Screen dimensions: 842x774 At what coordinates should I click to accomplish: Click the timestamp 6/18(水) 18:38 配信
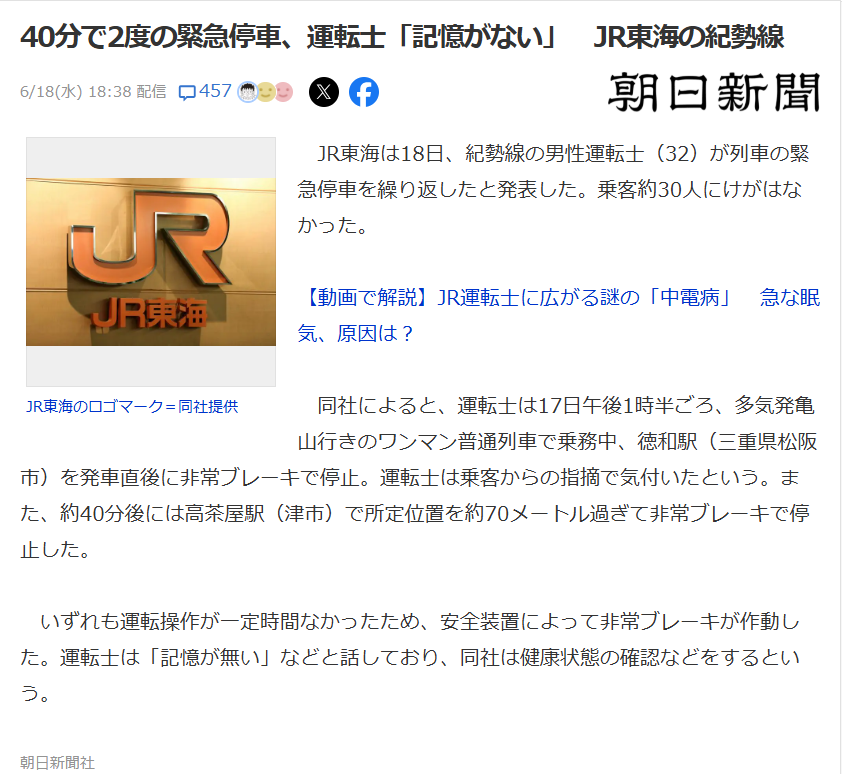point(93,92)
